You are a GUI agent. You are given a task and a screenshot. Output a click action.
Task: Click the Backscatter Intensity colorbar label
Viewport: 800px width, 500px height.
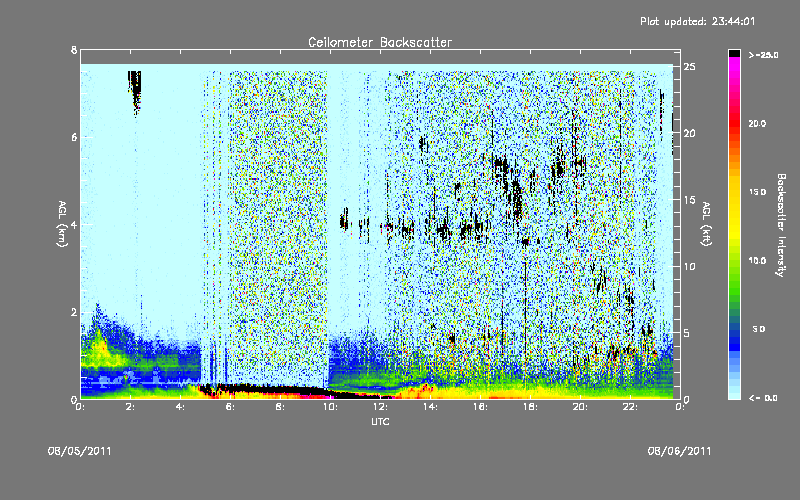(781, 225)
